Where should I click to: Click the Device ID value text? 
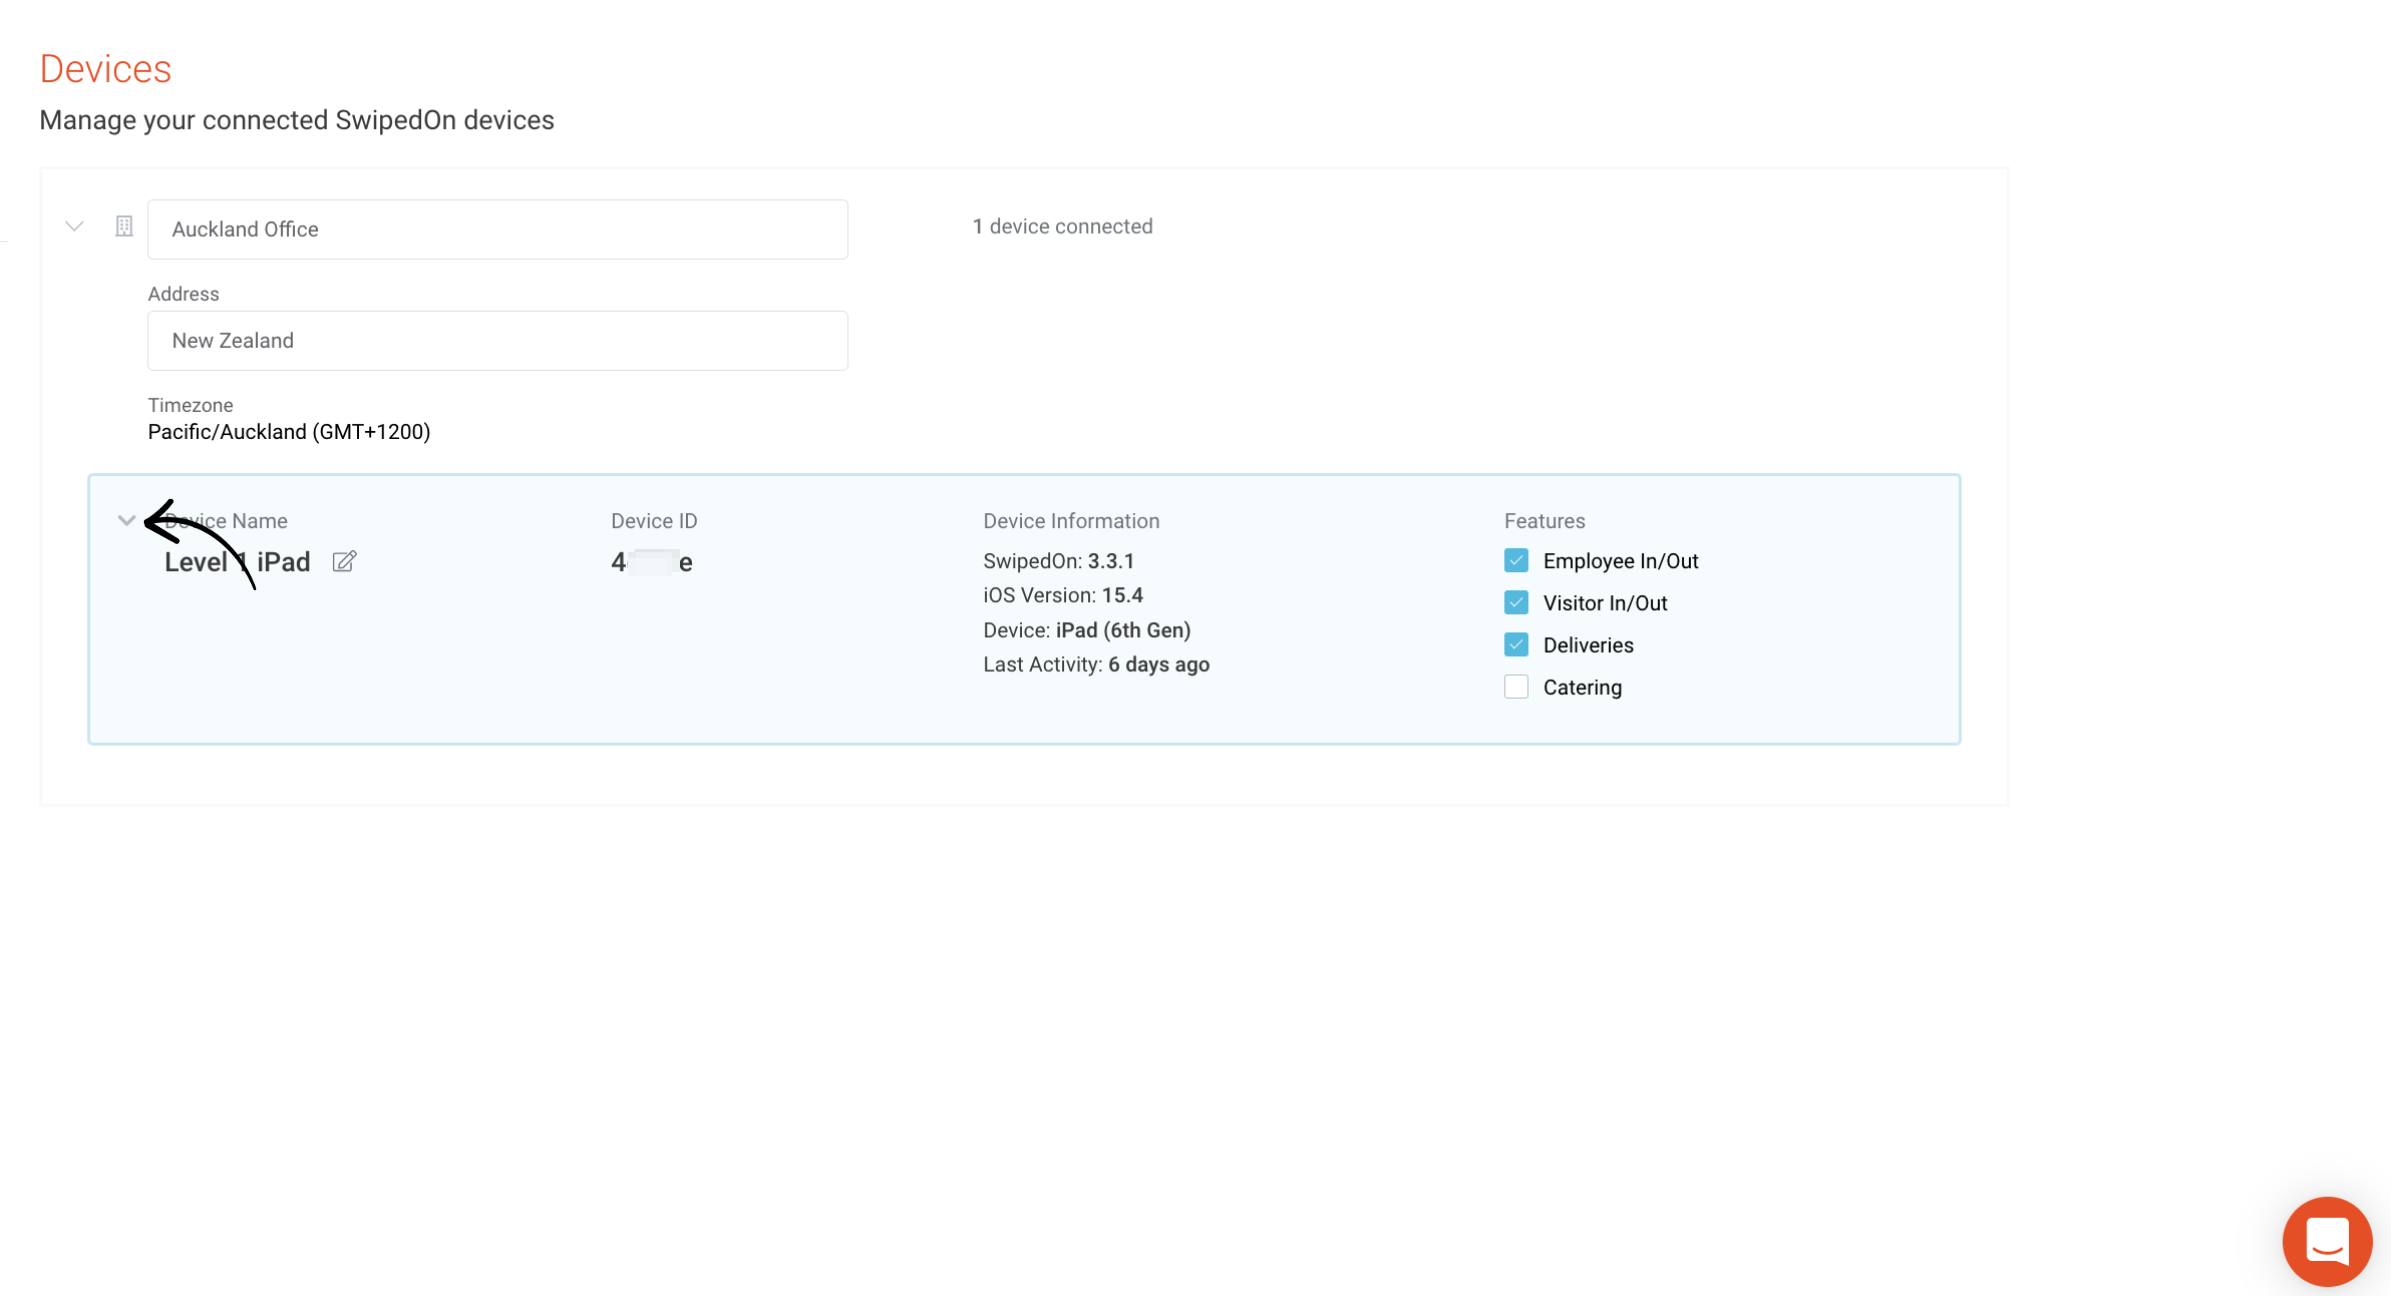tap(652, 562)
